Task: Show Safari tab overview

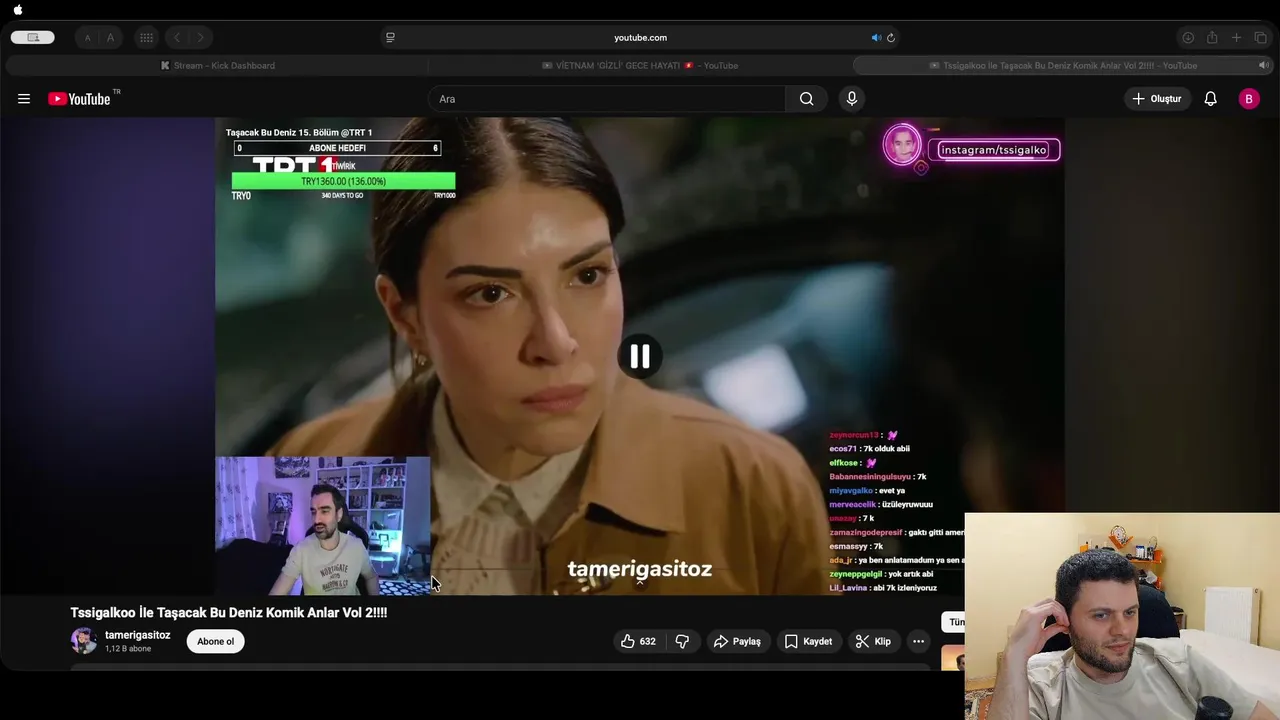Action: (x=1260, y=38)
